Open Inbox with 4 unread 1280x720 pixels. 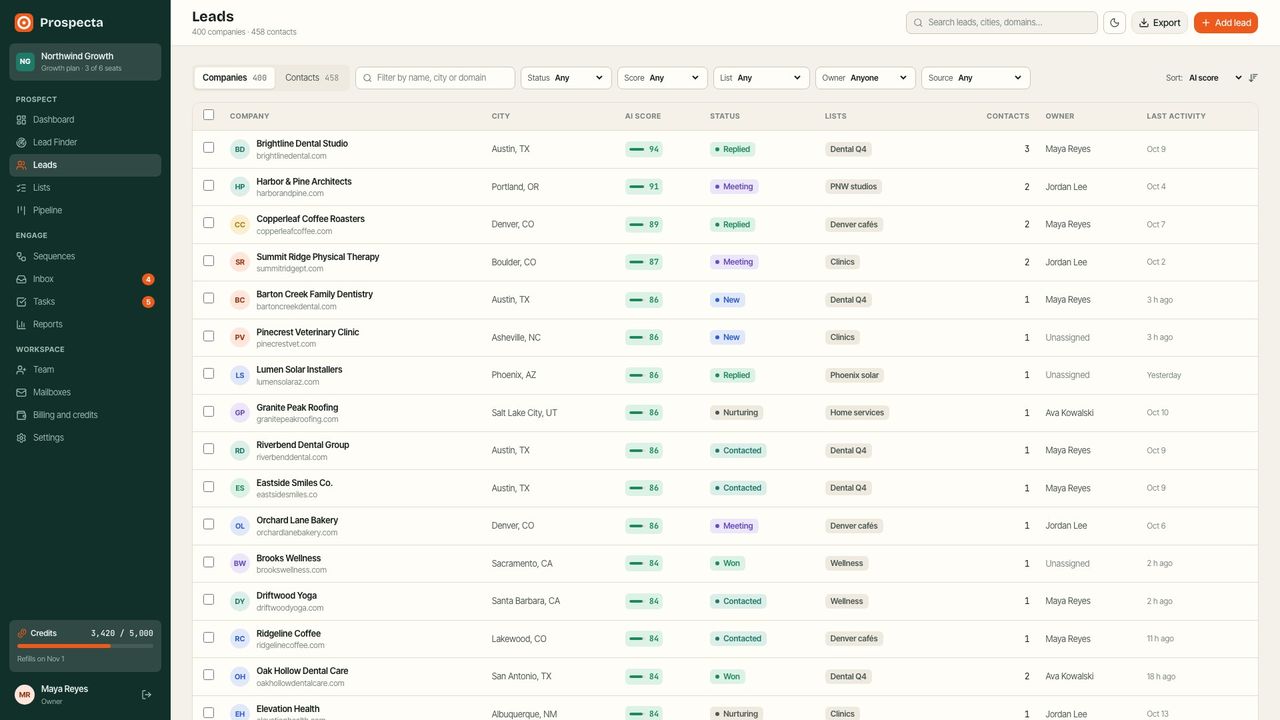85,279
